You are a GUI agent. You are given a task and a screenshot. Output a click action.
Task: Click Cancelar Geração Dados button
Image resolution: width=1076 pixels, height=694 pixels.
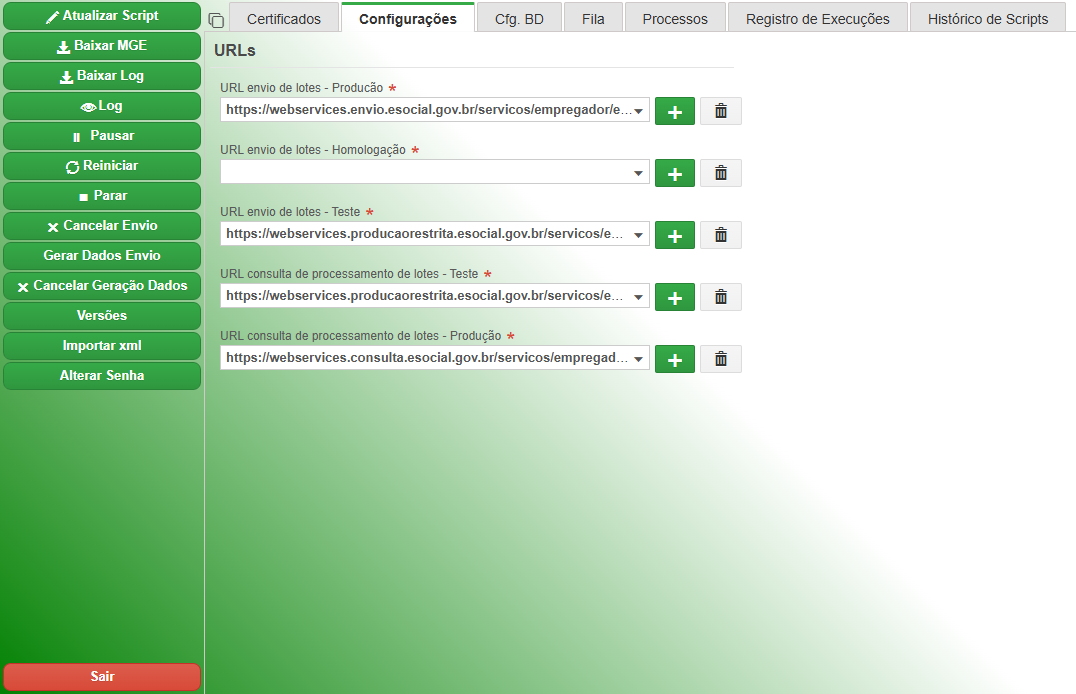(102, 286)
